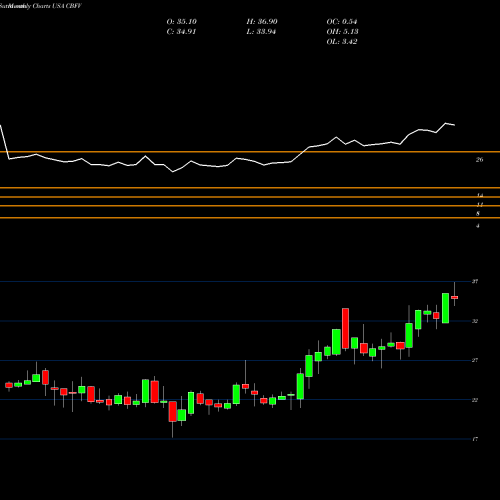The width and height of the screenshot is (500, 500).
Task: Select the low value 'L: 33.94'
Action: 261,32
